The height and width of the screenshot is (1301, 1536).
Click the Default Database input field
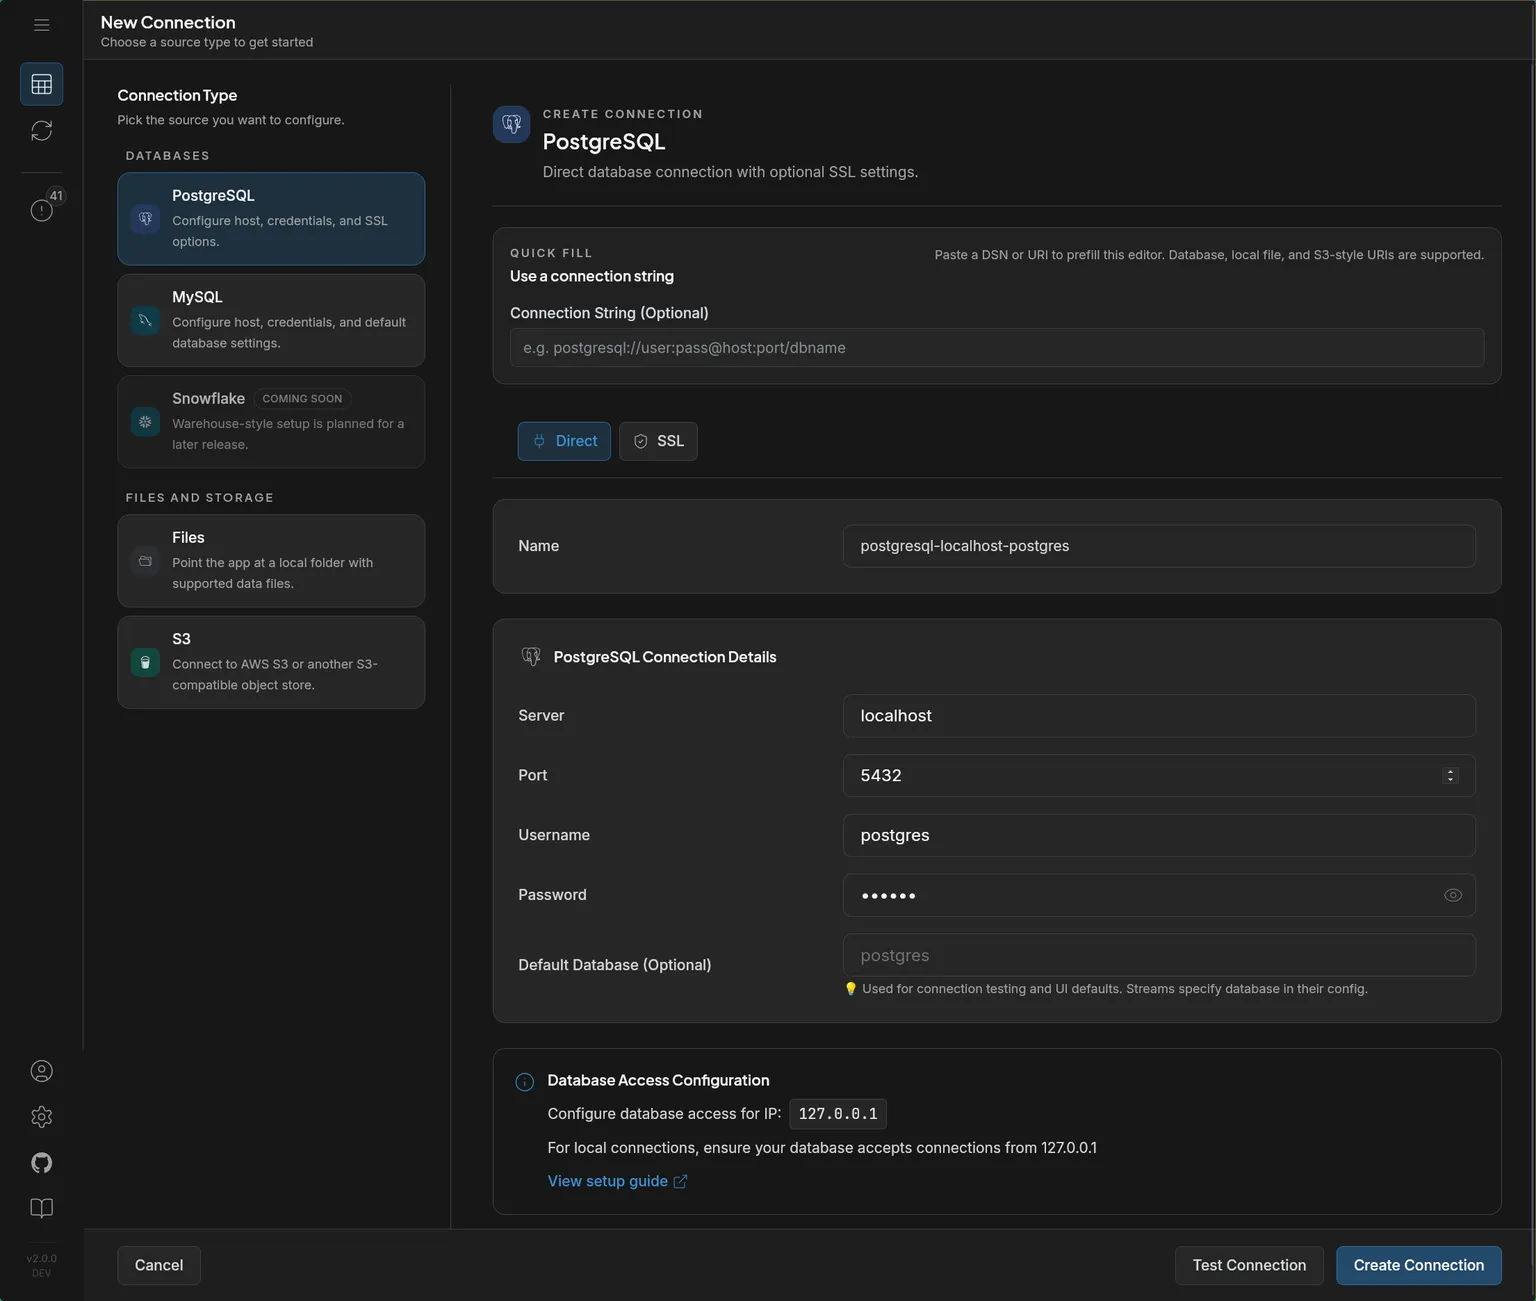pyautogui.click(x=1159, y=955)
